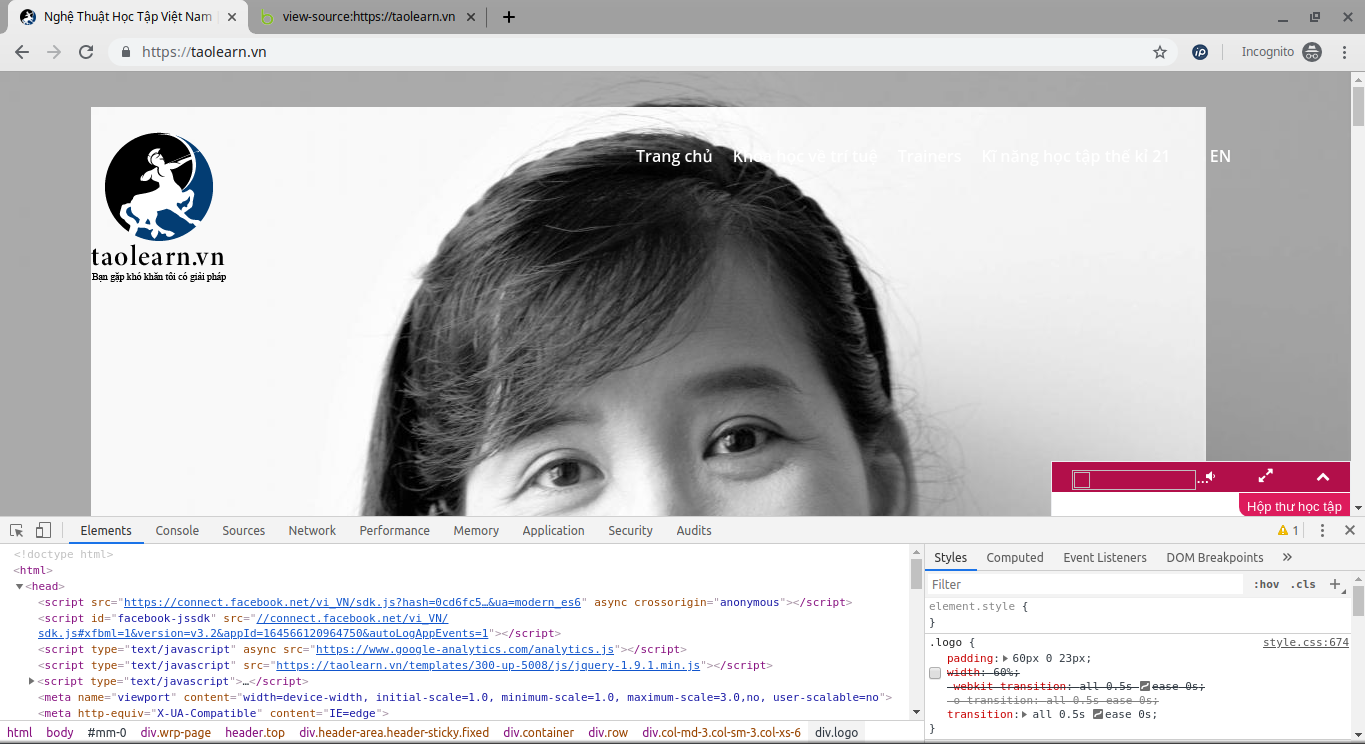Reload the taolearn.vn page
The width and height of the screenshot is (1365, 744).
(86, 52)
